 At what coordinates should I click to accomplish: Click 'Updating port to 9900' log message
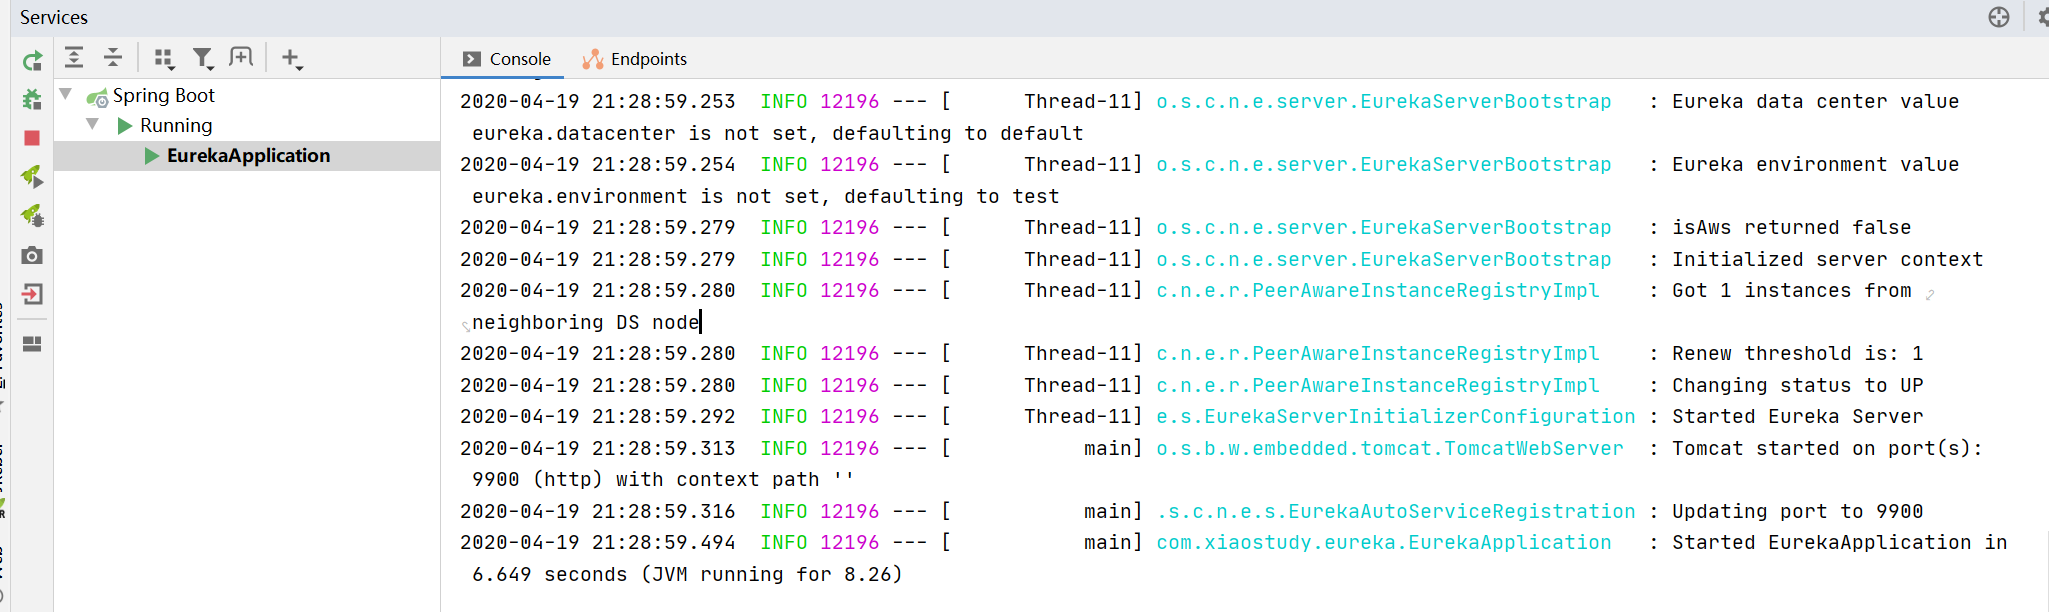click(x=1798, y=511)
